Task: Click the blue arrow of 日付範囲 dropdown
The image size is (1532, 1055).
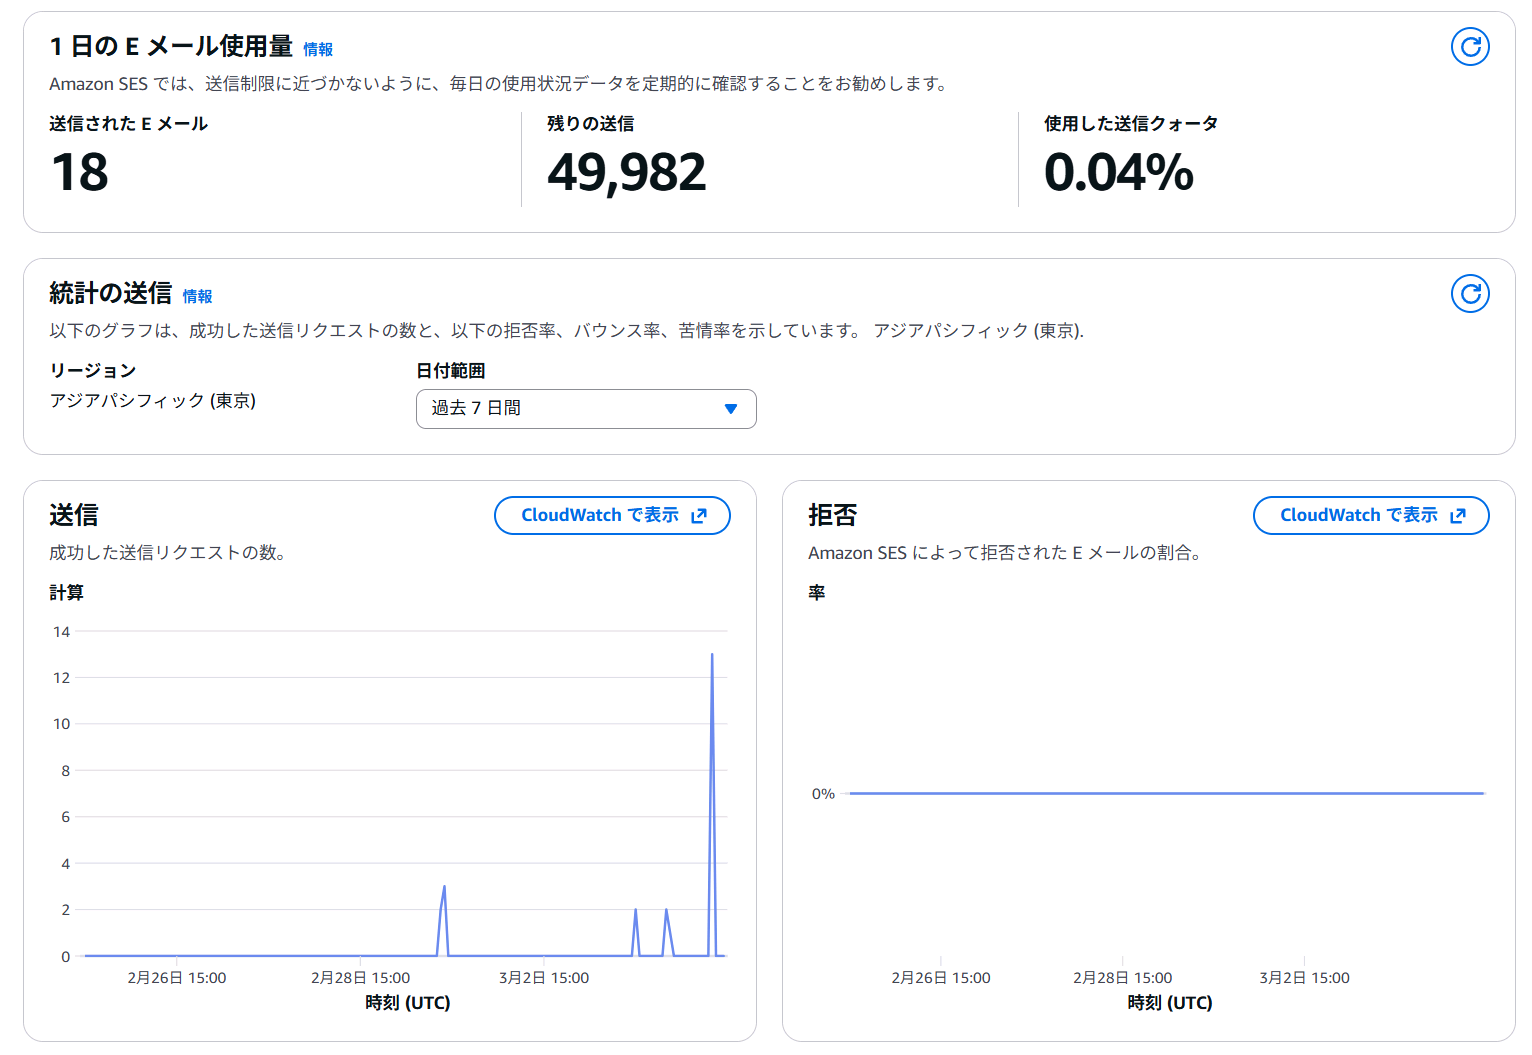Action: (x=730, y=409)
